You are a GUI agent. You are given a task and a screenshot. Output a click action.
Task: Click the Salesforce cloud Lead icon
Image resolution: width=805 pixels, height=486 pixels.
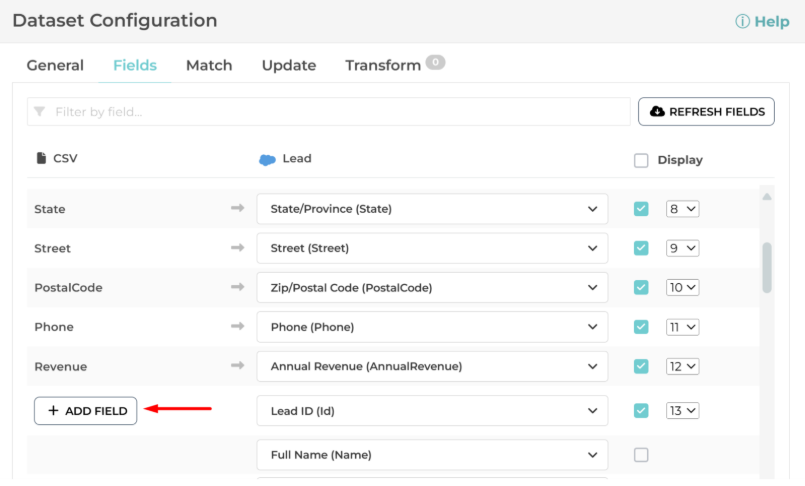point(267,159)
